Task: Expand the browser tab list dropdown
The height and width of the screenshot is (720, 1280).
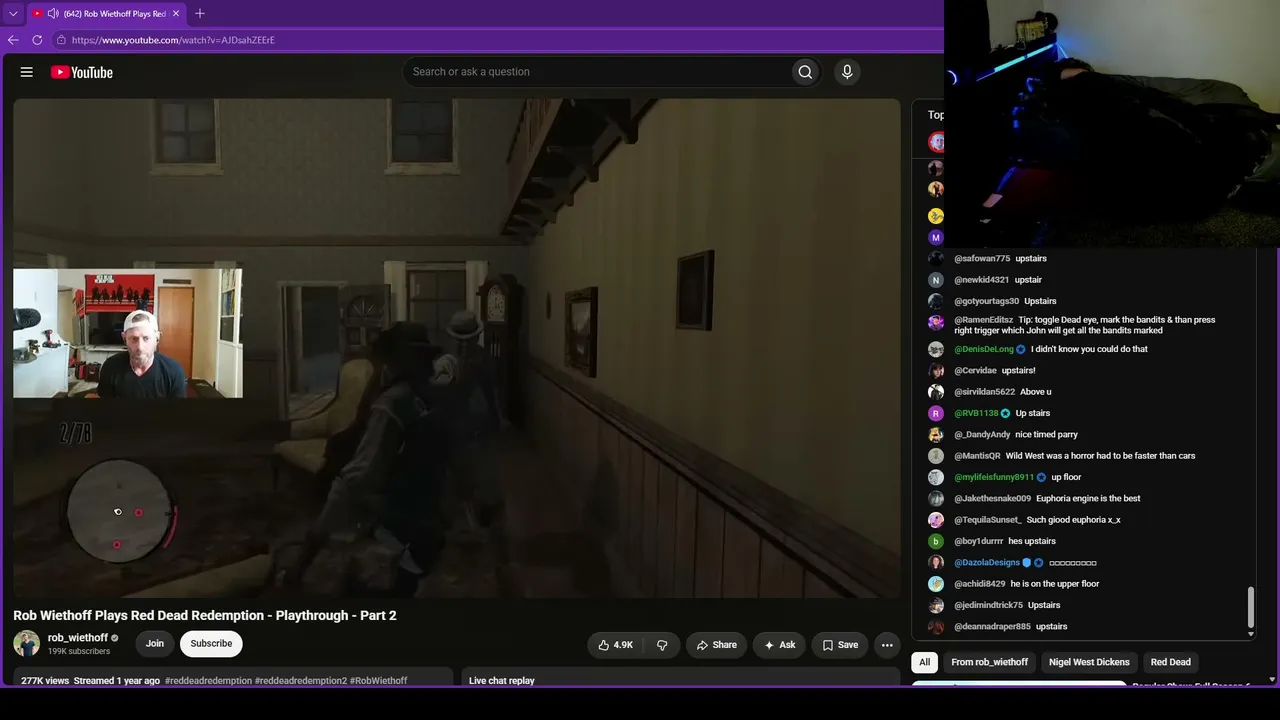Action: [x=13, y=14]
